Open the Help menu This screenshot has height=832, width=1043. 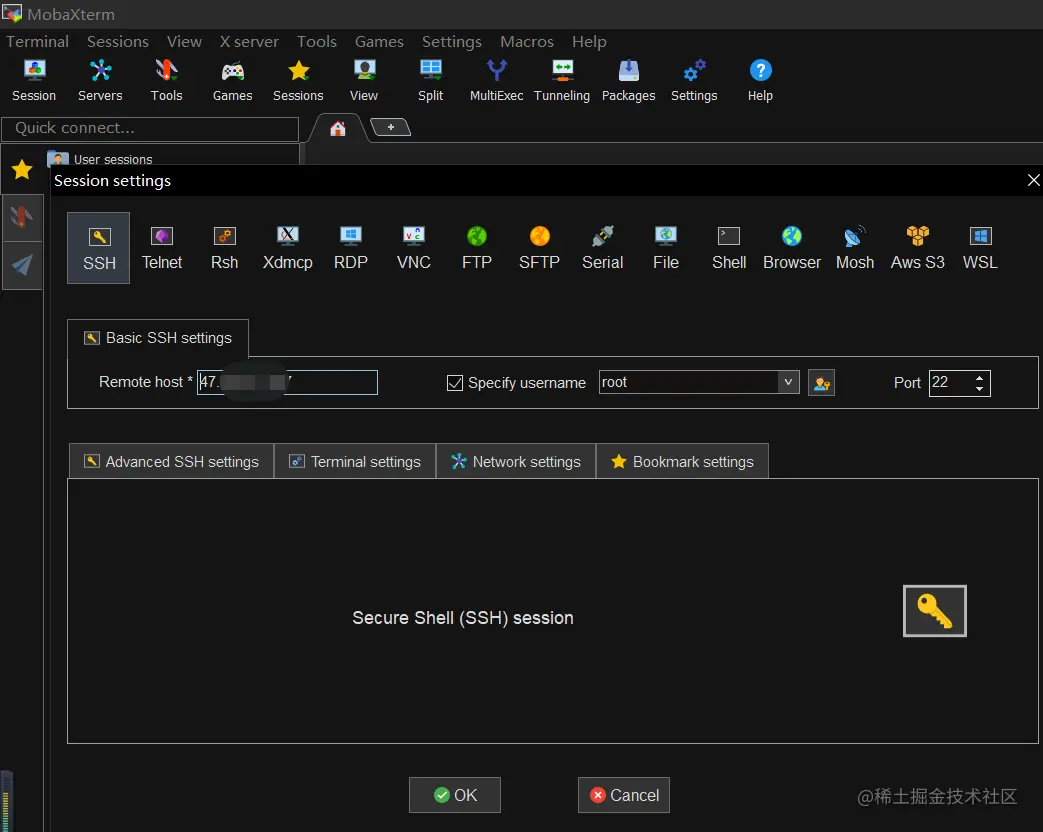[x=589, y=42]
